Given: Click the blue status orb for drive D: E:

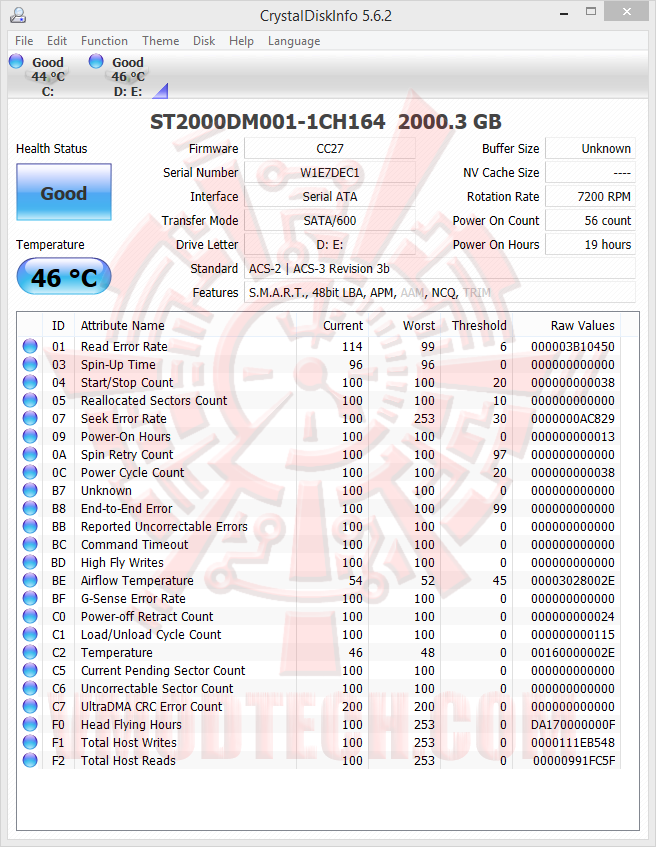Looking at the screenshot, I should (x=96, y=61).
